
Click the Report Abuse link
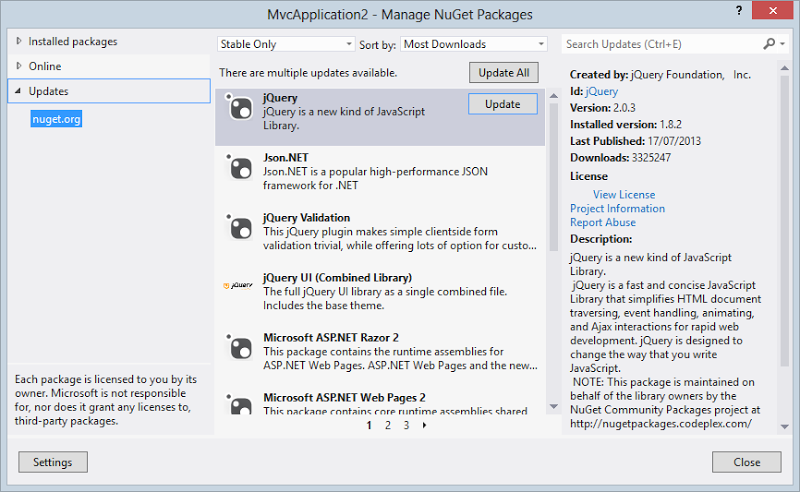point(603,222)
